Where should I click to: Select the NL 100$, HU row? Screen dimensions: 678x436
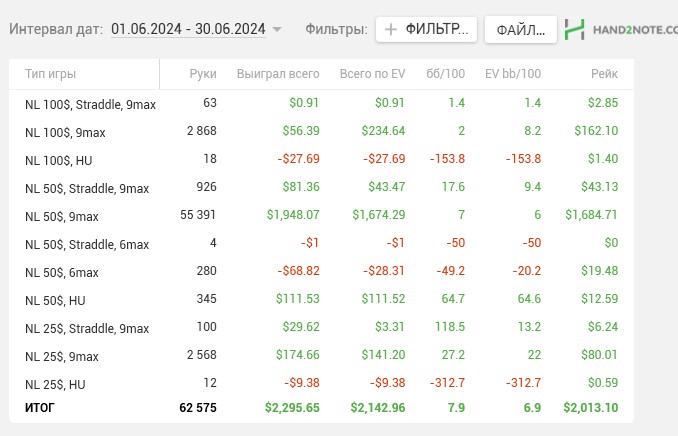click(61, 159)
